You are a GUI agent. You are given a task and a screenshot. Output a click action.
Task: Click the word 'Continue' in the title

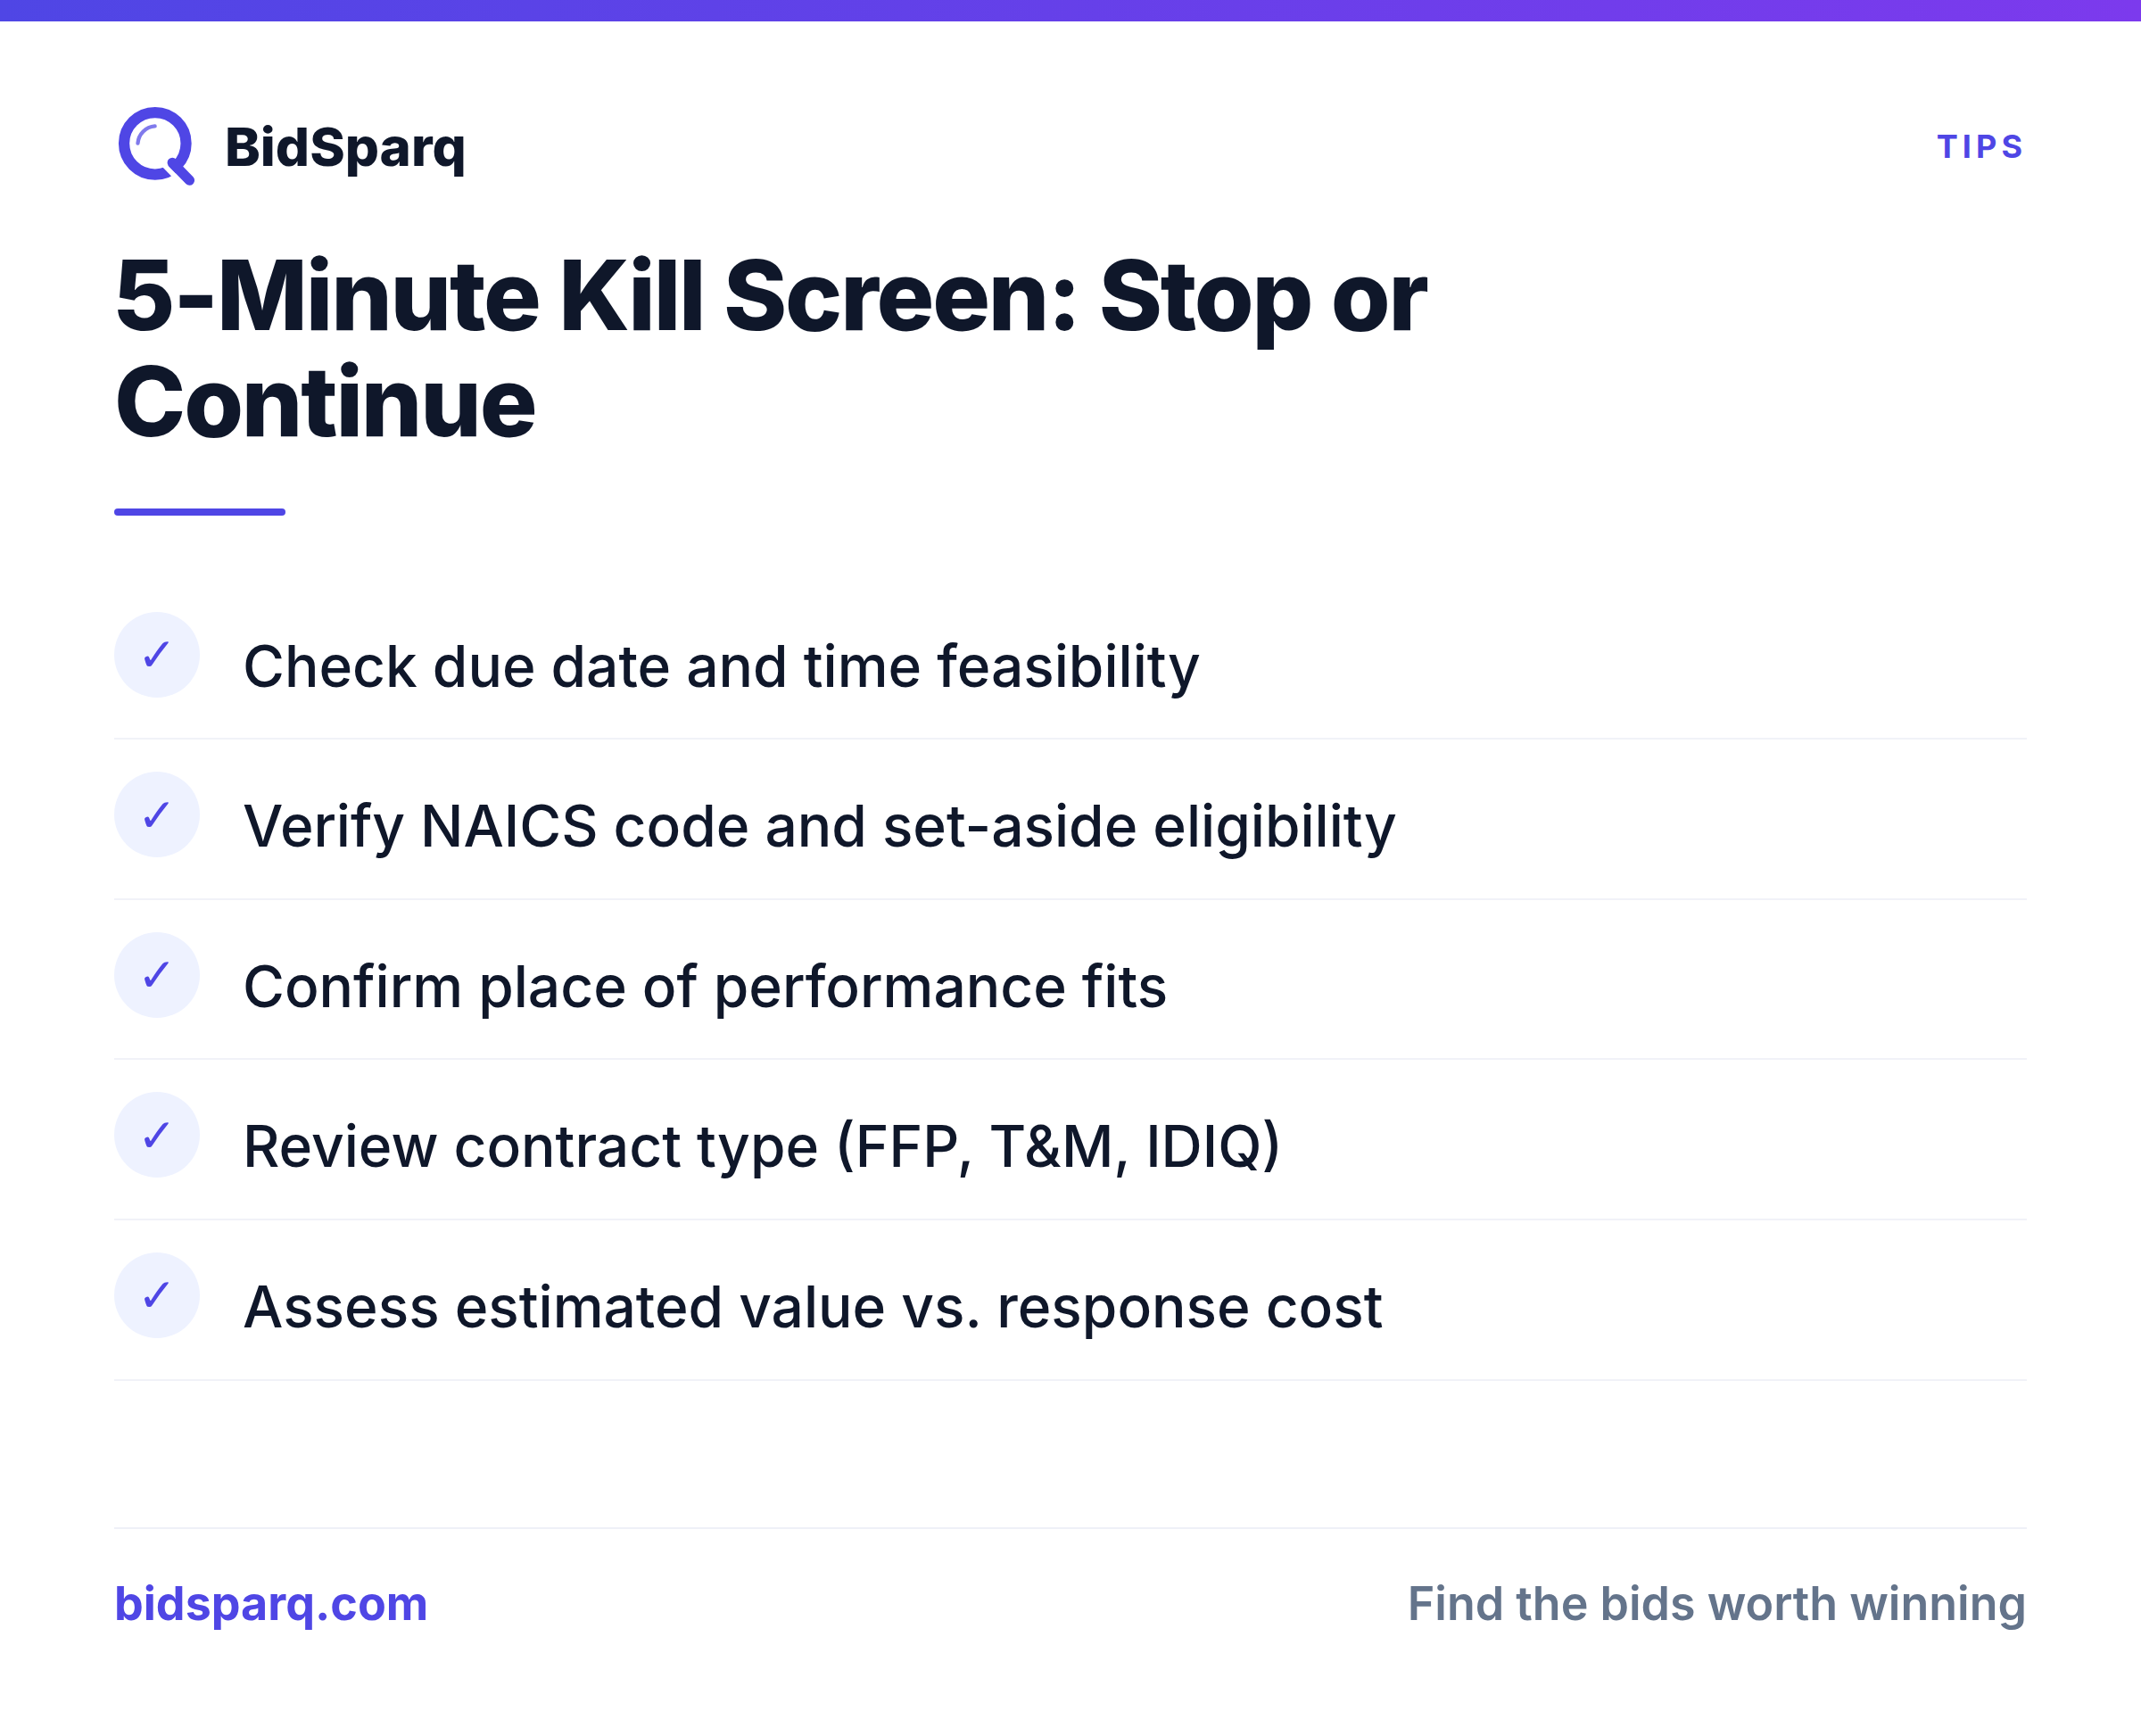pyautogui.click(x=325, y=403)
